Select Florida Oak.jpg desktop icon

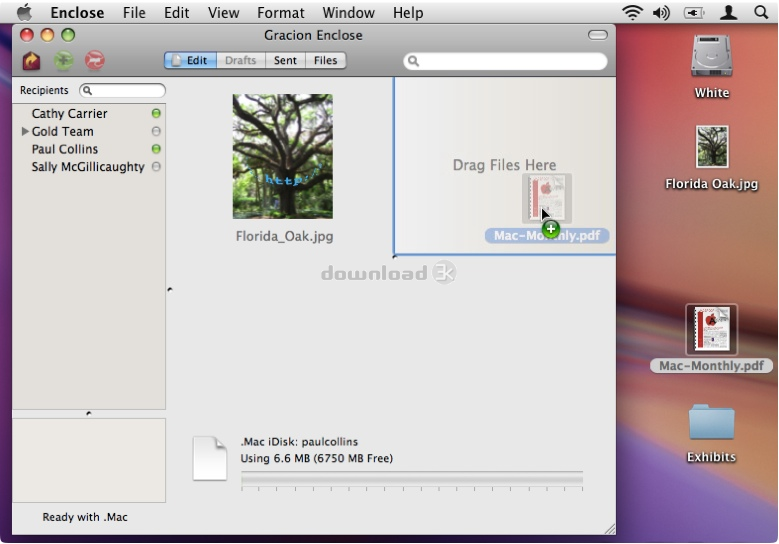(x=712, y=147)
